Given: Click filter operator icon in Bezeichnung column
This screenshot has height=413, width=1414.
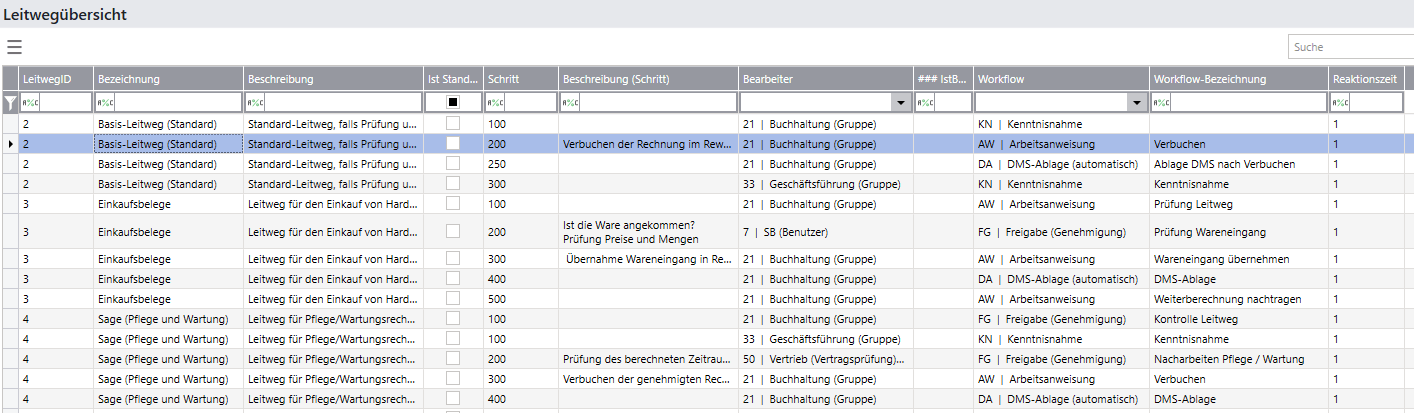Looking at the screenshot, I should pos(105,102).
